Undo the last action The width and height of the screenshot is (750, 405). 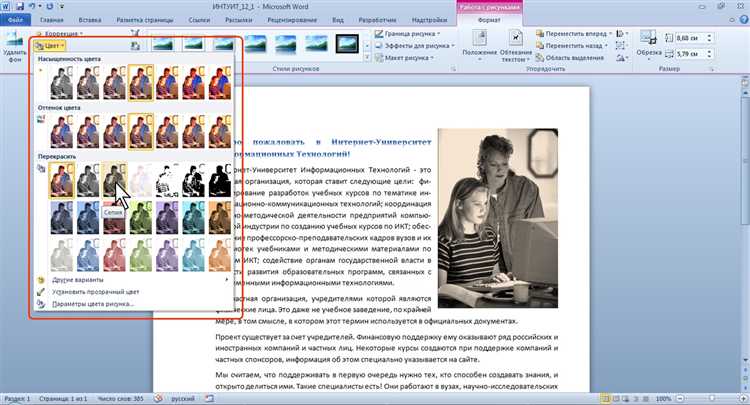(x=32, y=7)
